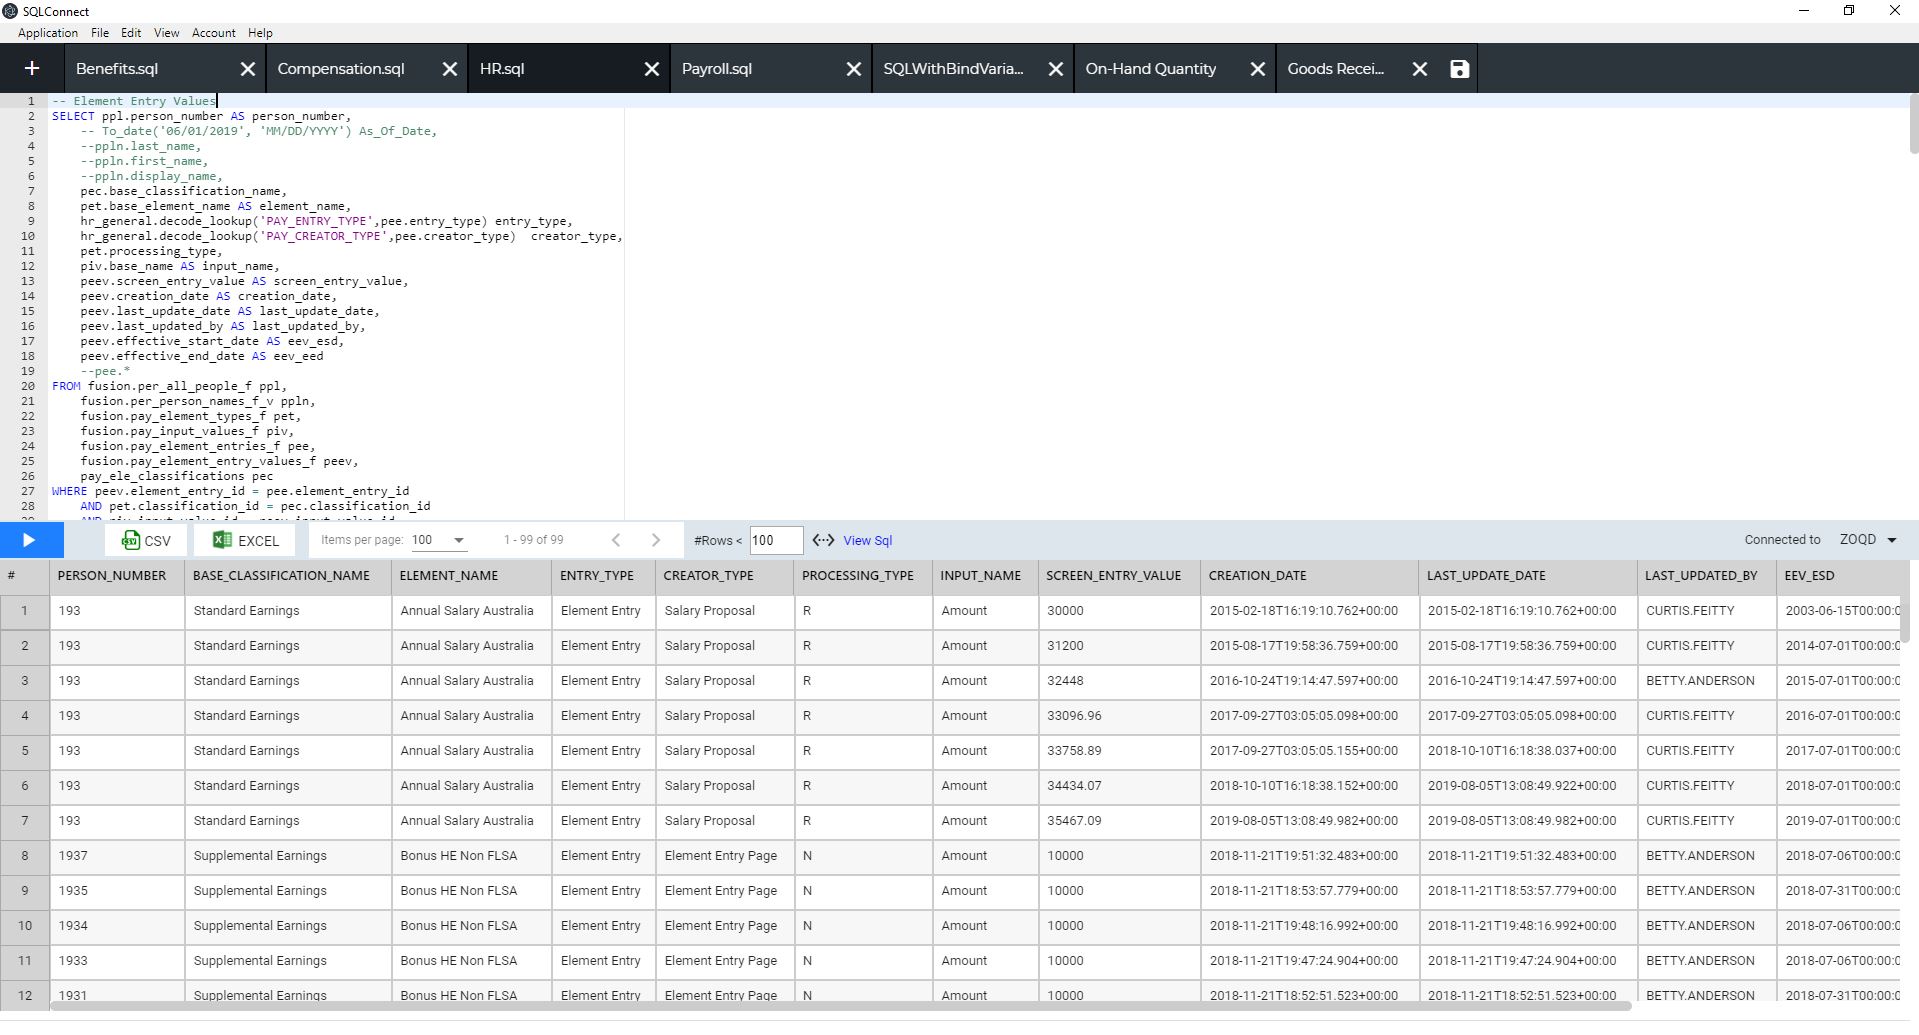Select the 35467.09 value cell
Image resolution: width=1919 pixels, height=1035 pixels.
point(1119,821)
